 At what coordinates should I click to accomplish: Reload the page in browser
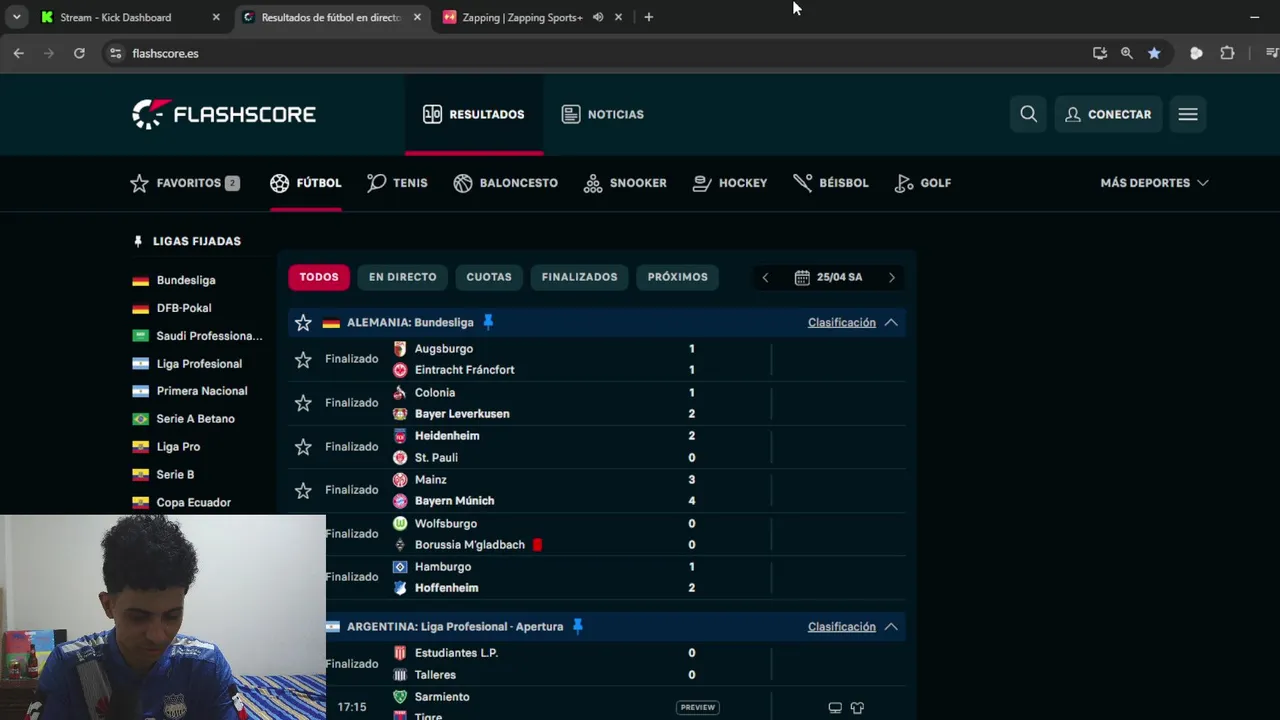(79, 53)
